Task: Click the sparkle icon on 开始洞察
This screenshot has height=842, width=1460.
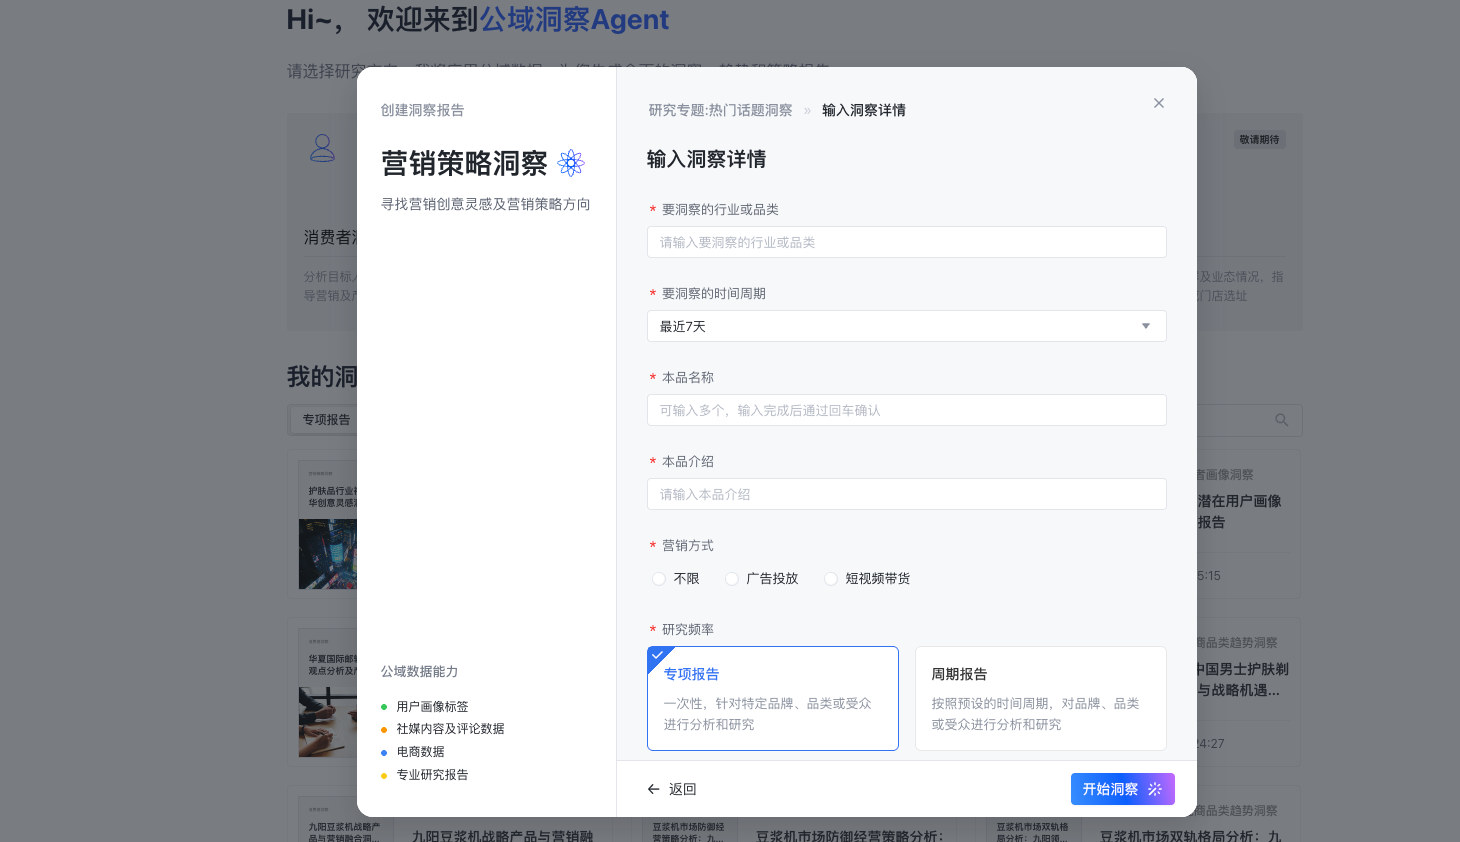Action: click(x=1155, y=789)
